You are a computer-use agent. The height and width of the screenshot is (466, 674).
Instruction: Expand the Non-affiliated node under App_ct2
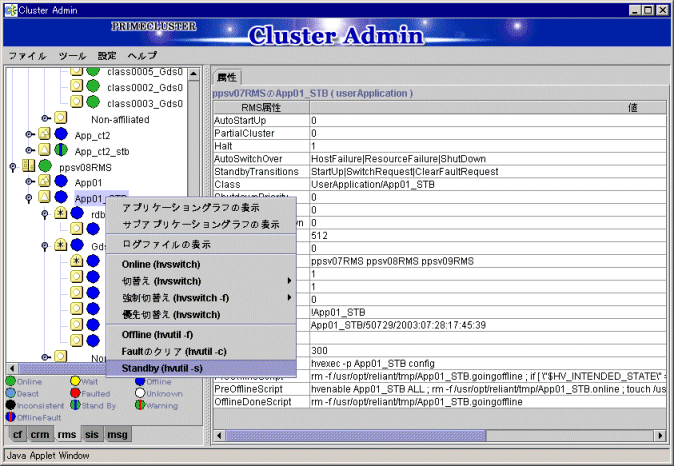(45, 118)
